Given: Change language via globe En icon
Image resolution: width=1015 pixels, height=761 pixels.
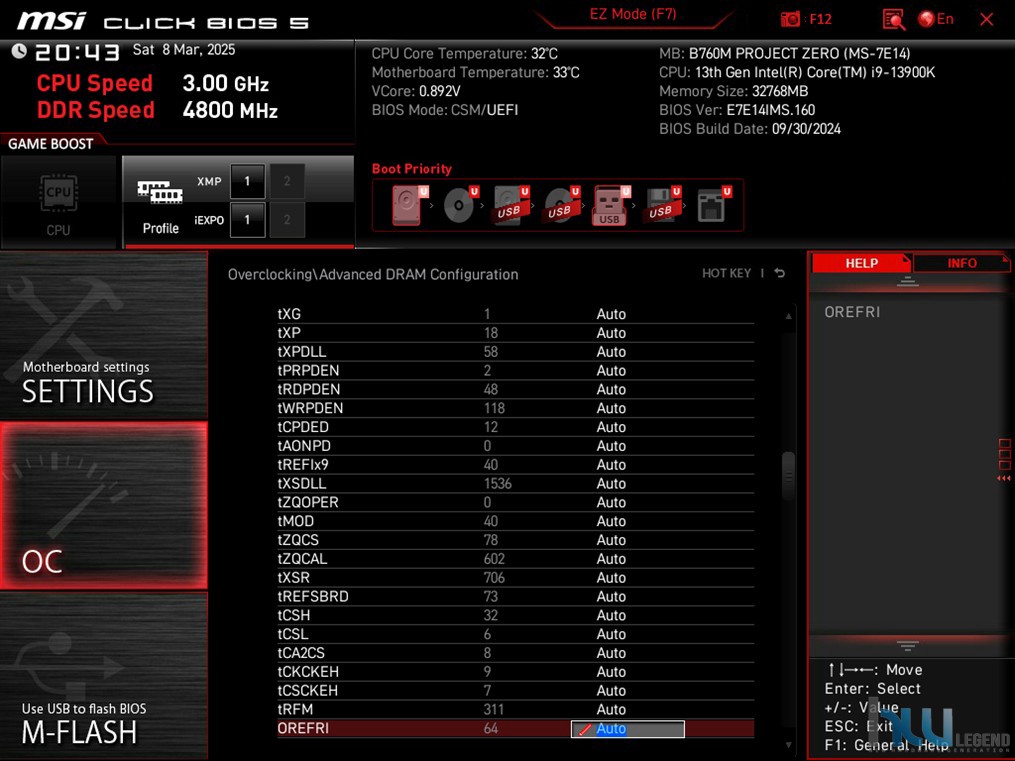Looking at the screenshot, I should 936,19.
